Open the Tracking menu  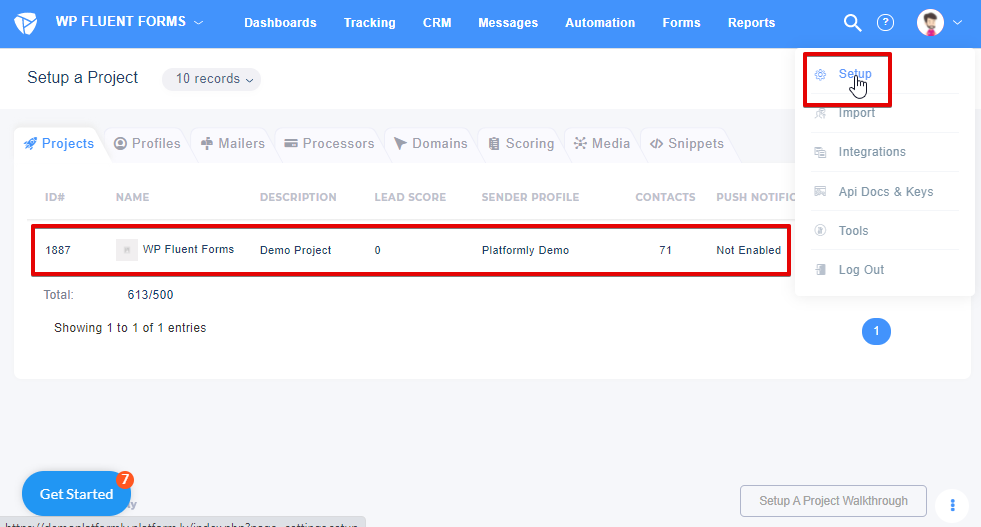click(x=370, y=23)
